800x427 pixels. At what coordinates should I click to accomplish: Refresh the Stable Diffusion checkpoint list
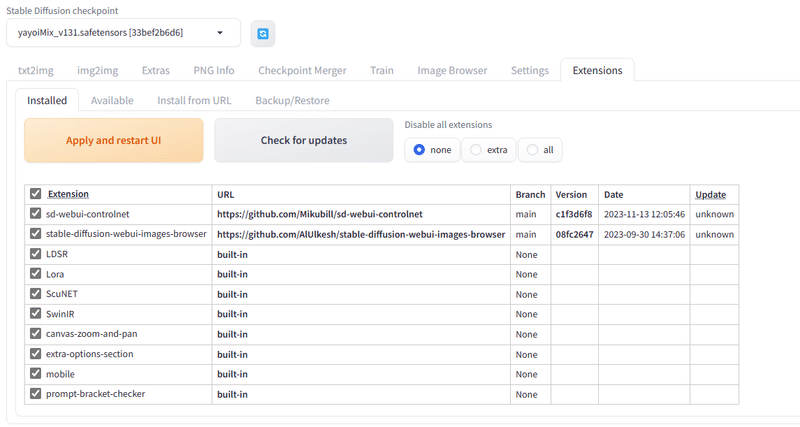coord(263,34)
